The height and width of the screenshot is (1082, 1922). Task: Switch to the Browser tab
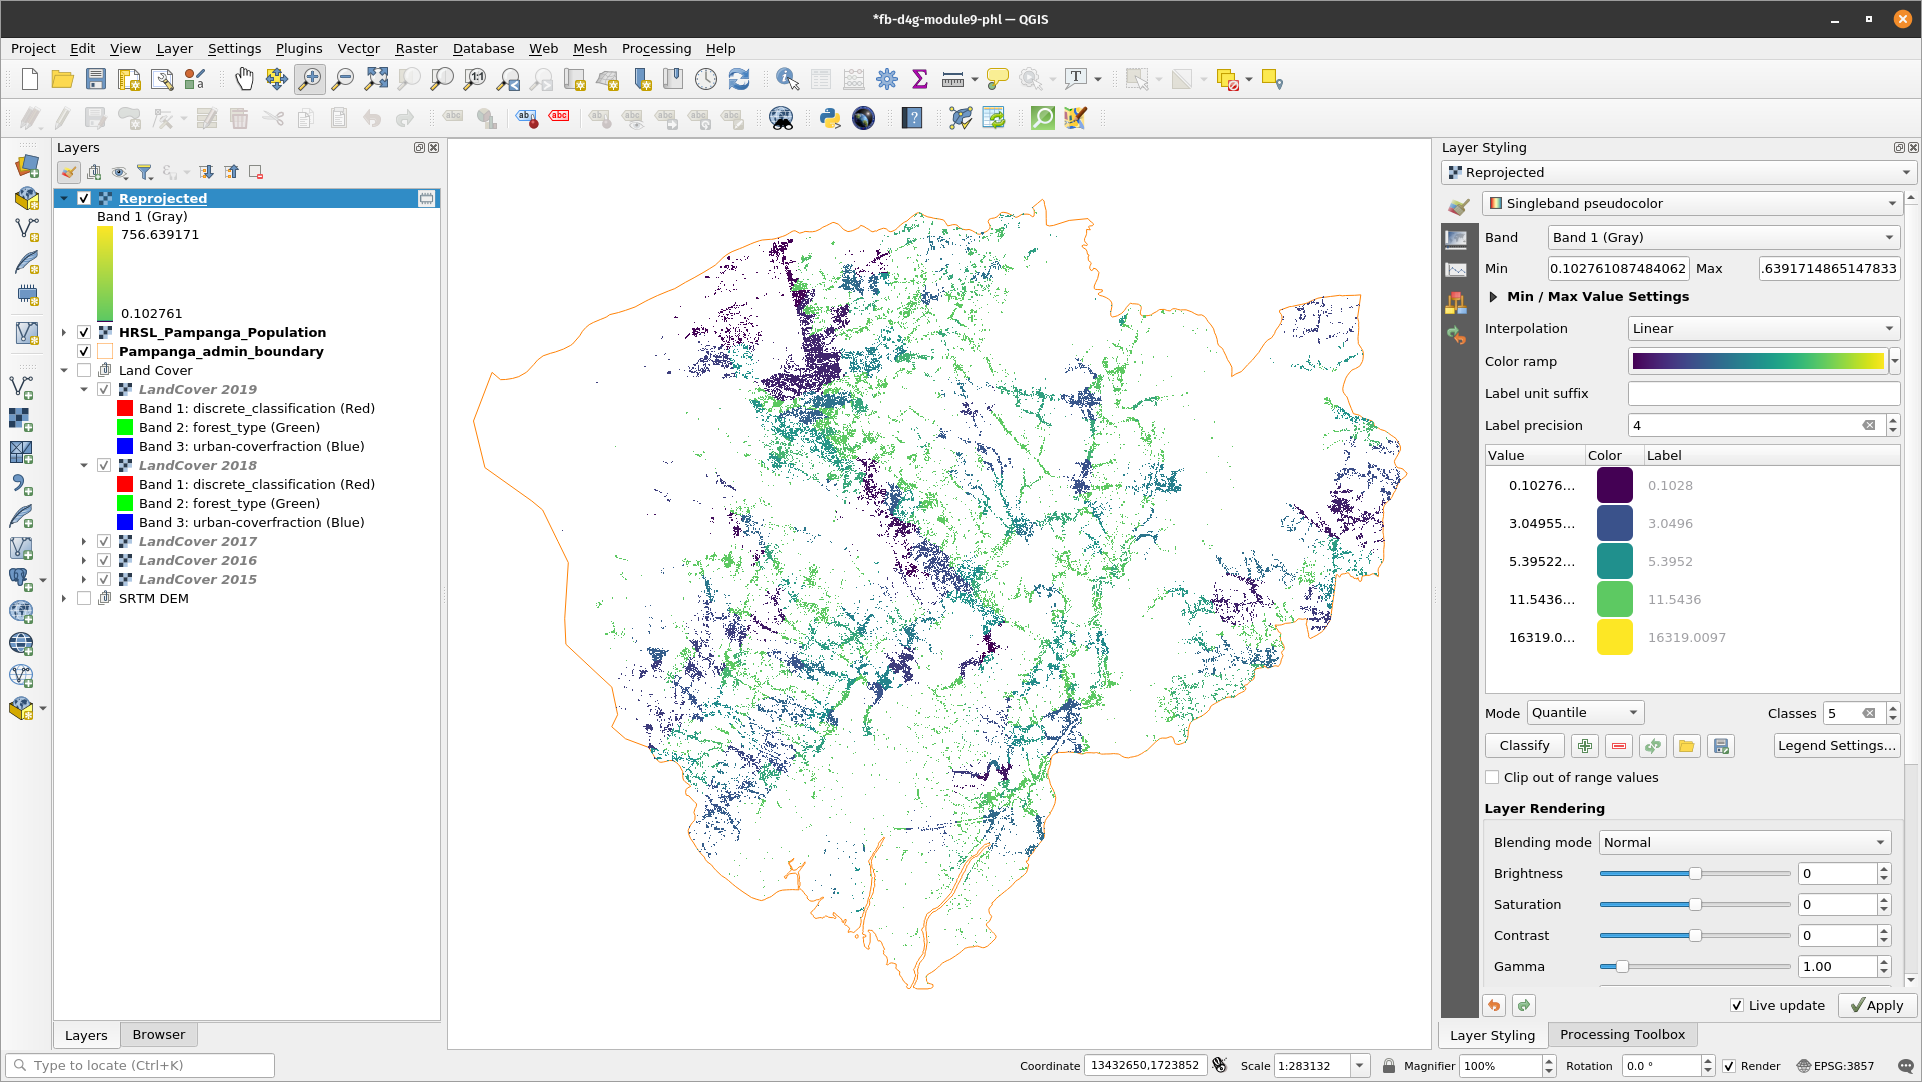(x=158, y=1034)
